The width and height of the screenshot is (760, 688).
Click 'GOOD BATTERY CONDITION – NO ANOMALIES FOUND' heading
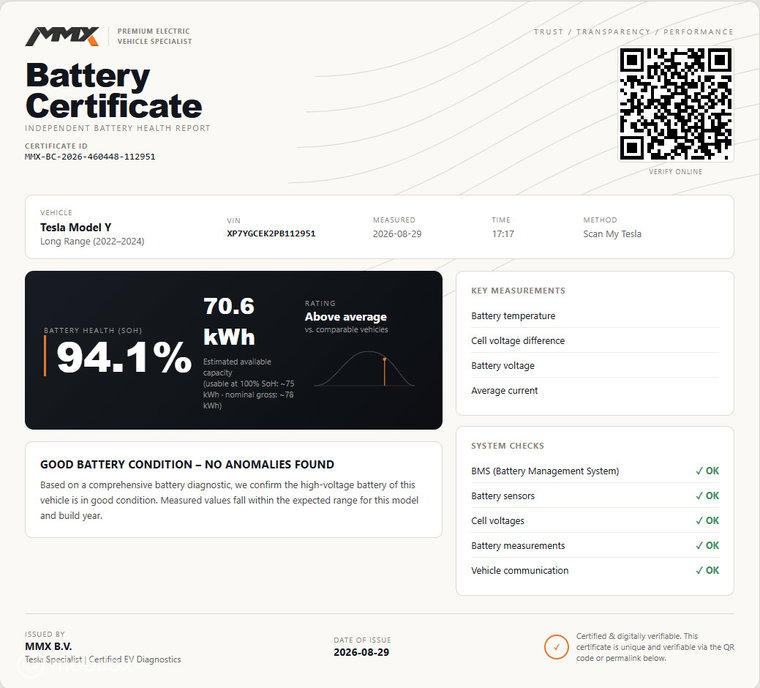click(x=187, y=464)
